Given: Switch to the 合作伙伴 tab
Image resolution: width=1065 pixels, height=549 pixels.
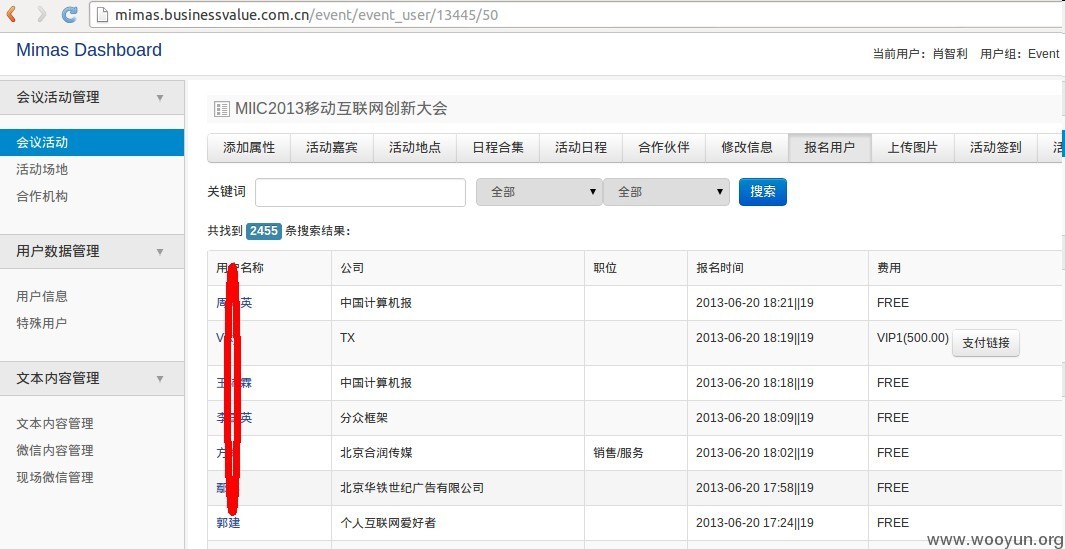Looking at the screenshot, I should [664, 147].
